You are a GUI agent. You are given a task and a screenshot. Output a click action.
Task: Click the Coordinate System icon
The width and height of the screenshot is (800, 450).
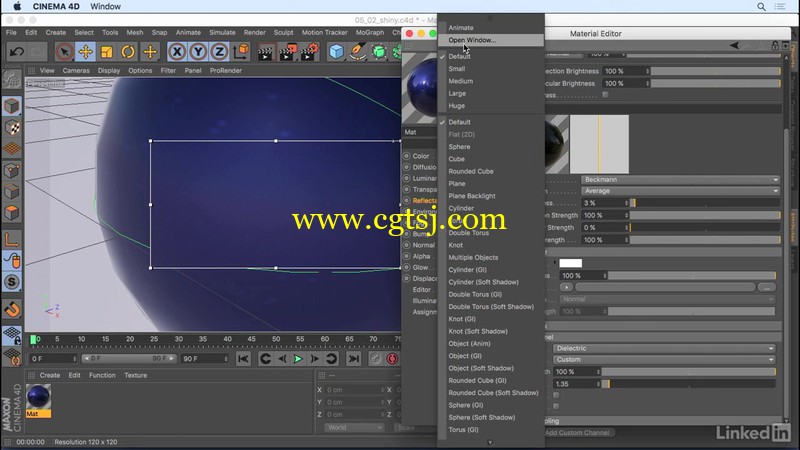point(241,52)
